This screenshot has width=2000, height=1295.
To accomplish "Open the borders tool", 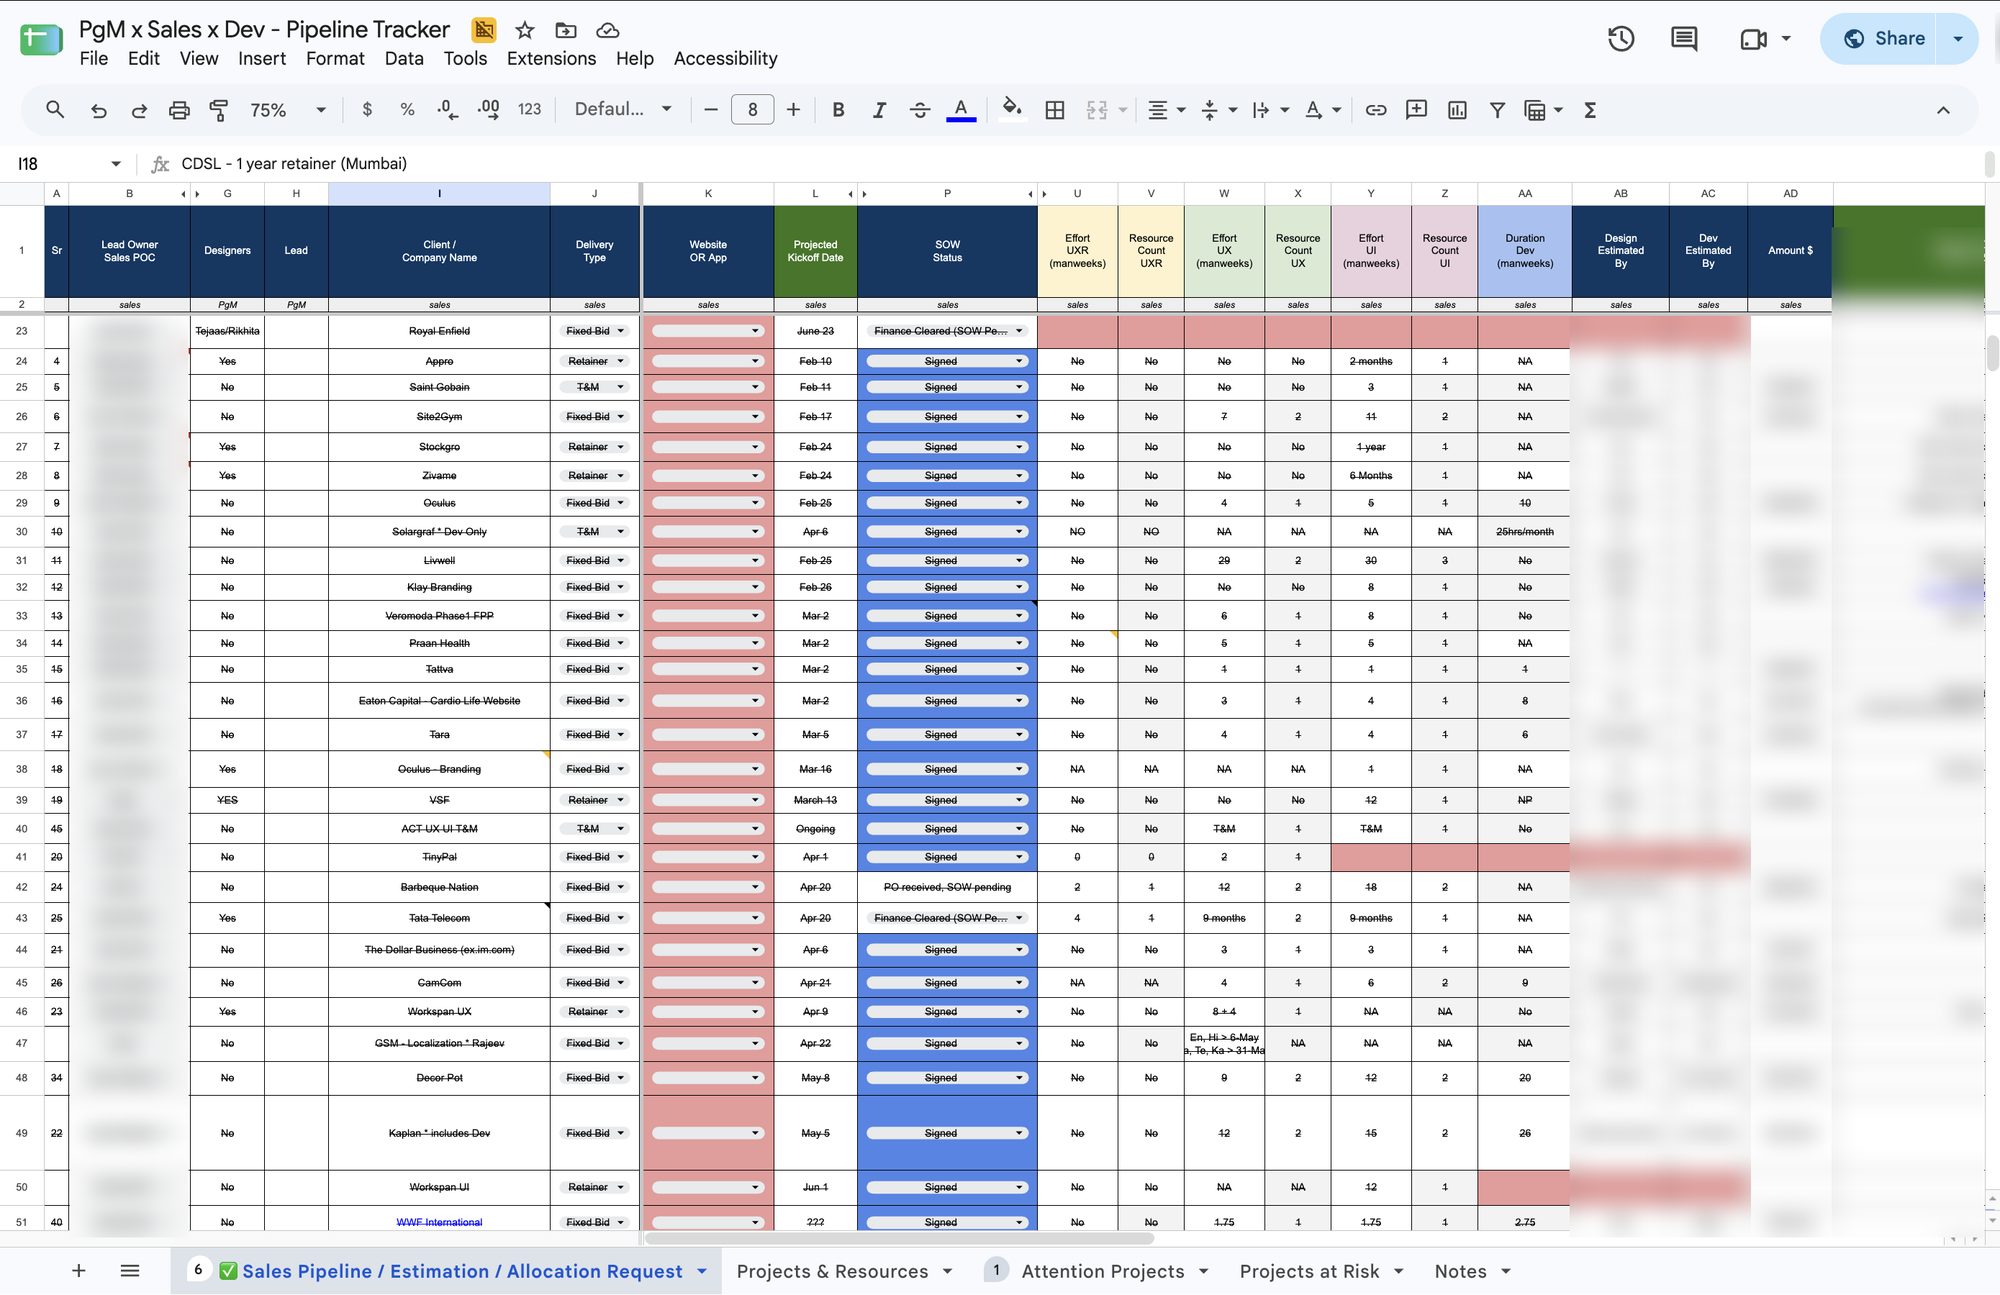I will pyautogui.click(x=1055, y=110).
